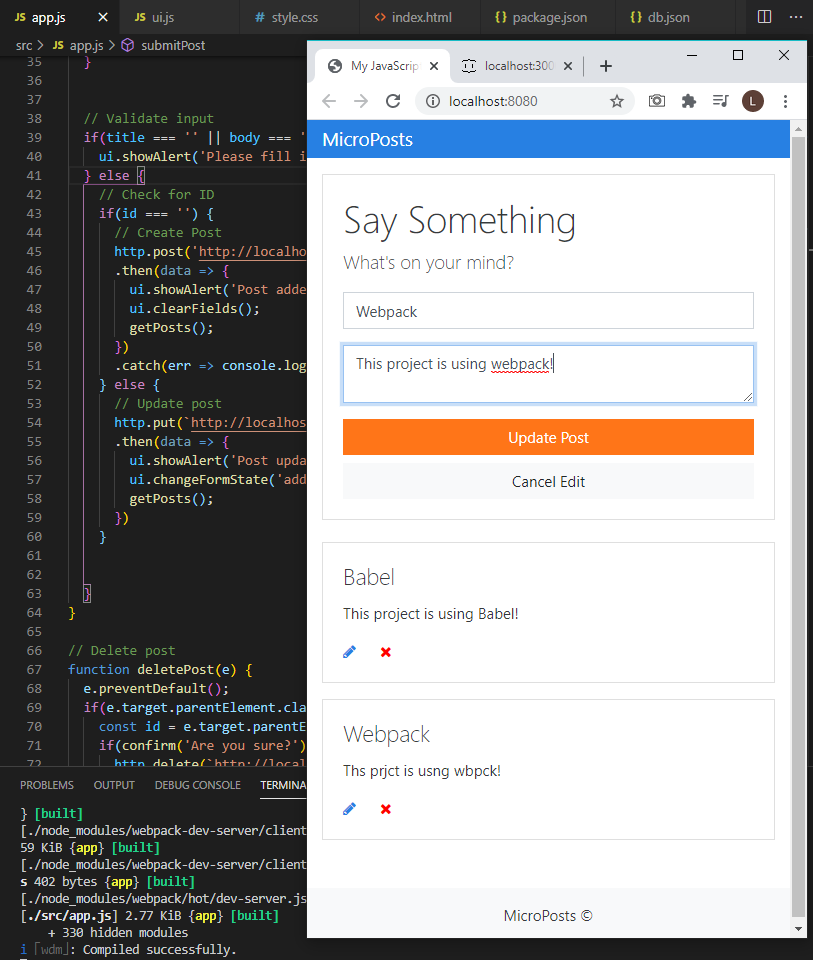Open the DEBUG CONSOLE panel tab
Image resolution: width=813 pixels, height=960 pixels.
(198, 785)
